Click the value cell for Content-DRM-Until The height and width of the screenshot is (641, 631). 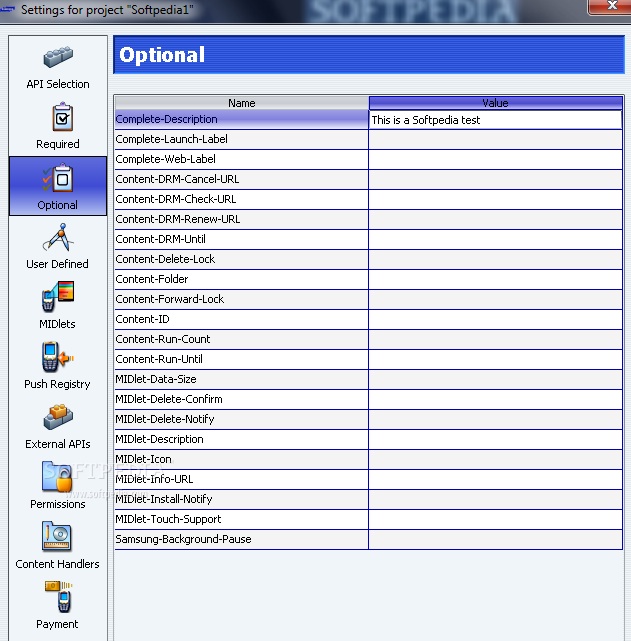[495, 240]
